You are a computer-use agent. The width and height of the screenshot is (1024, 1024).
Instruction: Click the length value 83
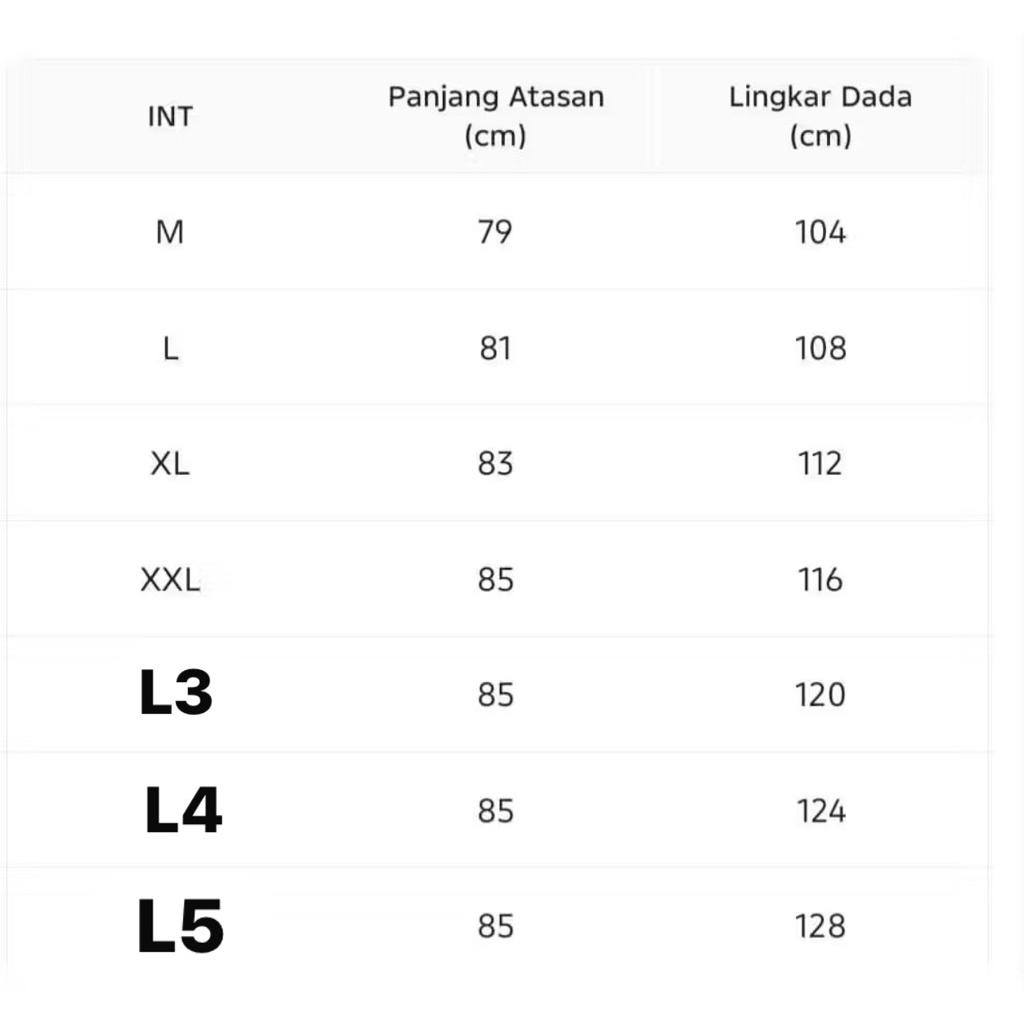point(495,464)
